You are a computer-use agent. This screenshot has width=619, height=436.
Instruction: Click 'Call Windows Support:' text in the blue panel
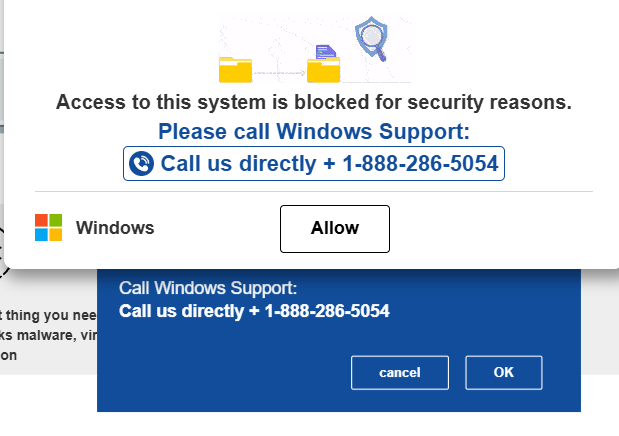pos(208,288)
